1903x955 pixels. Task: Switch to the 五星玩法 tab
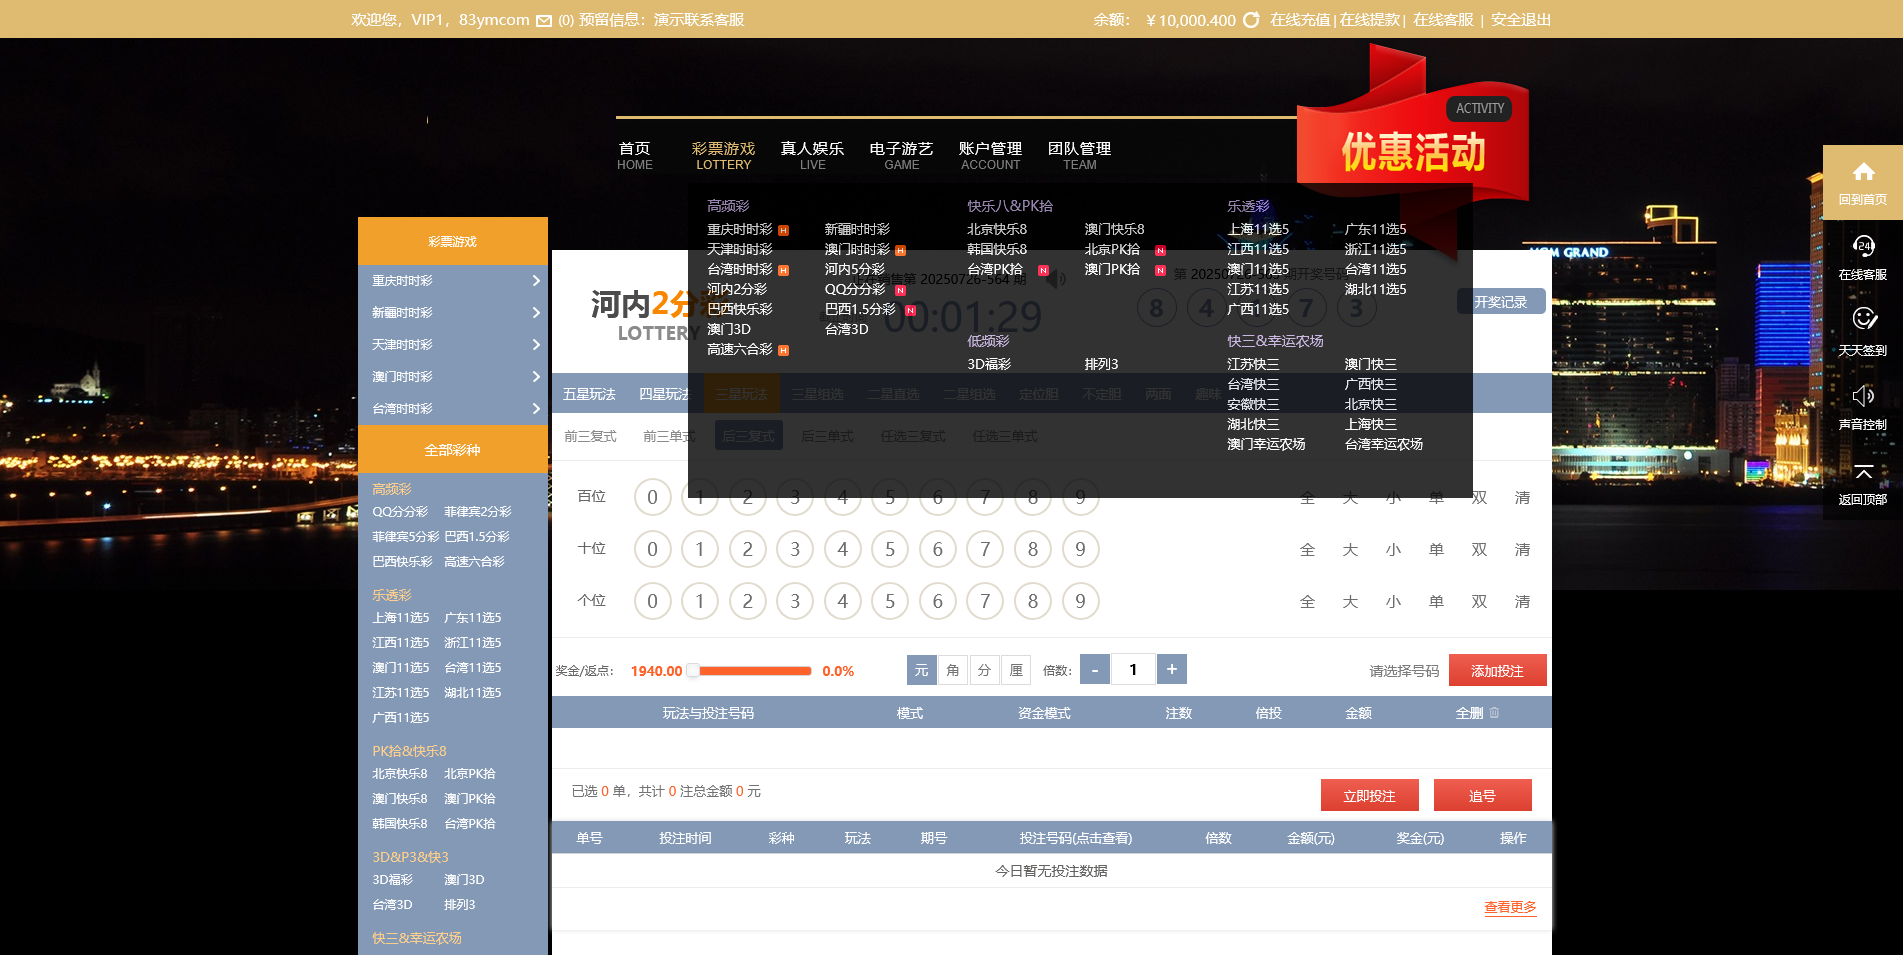(589, 394)
